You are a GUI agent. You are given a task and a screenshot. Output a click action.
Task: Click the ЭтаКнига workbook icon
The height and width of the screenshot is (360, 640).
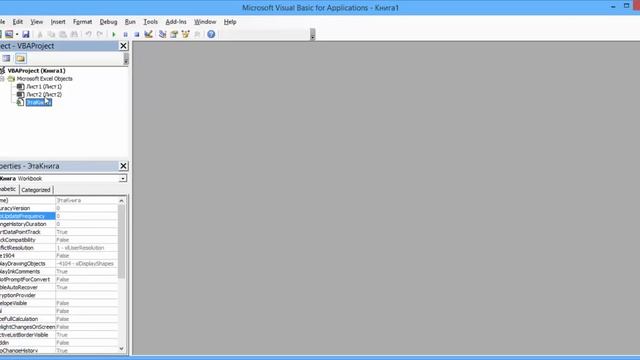coord(20,102)
